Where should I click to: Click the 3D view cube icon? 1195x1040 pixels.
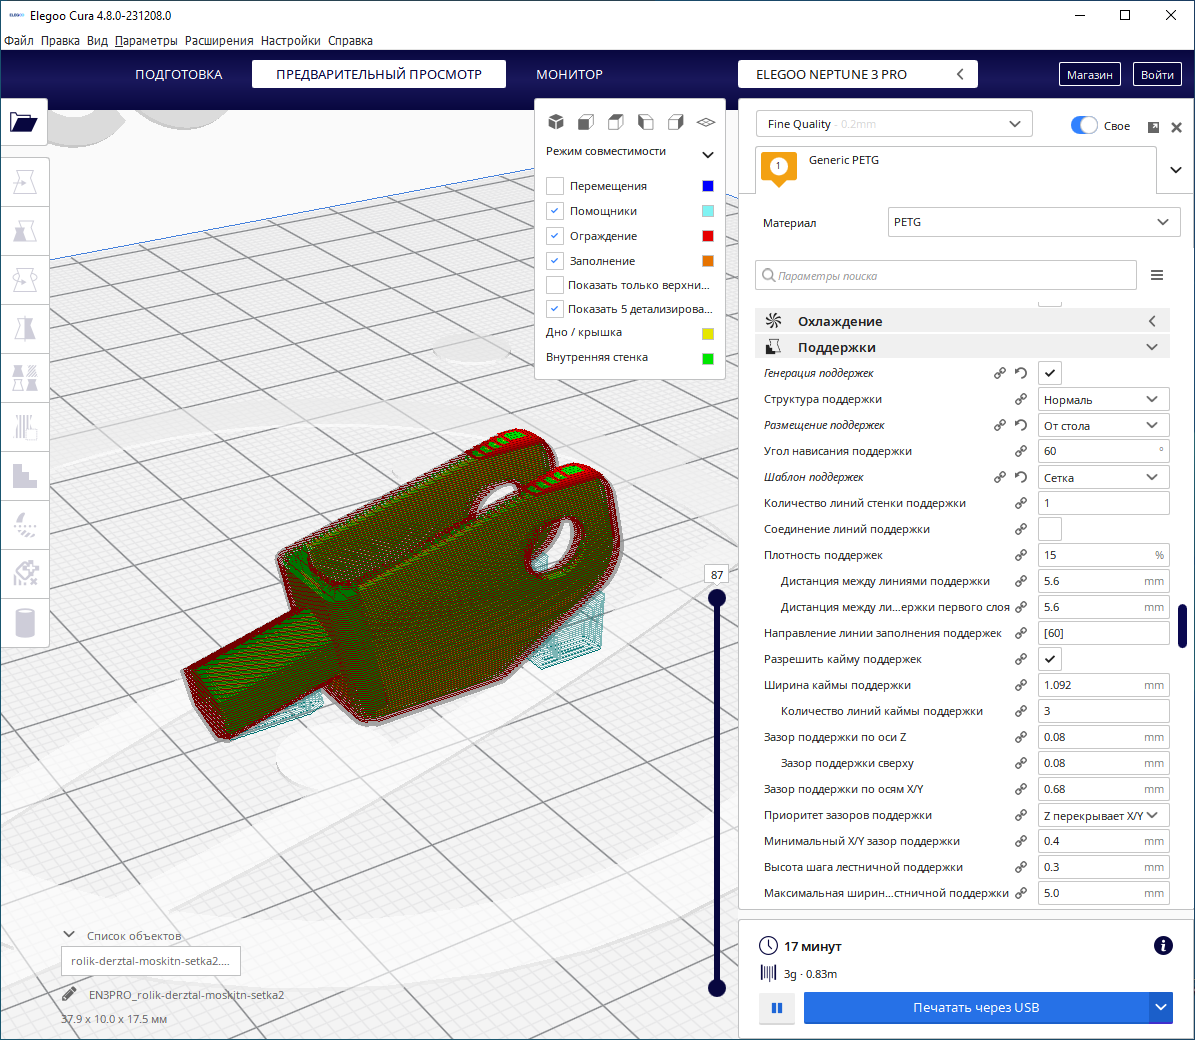556,122
